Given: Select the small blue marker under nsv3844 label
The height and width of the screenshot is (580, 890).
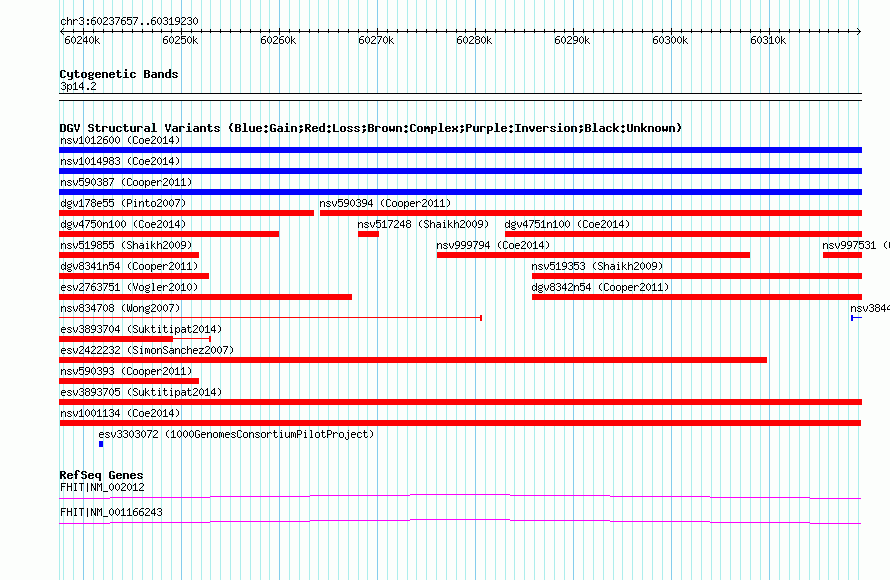Looking at the screenshot, I should click(857, 318).
